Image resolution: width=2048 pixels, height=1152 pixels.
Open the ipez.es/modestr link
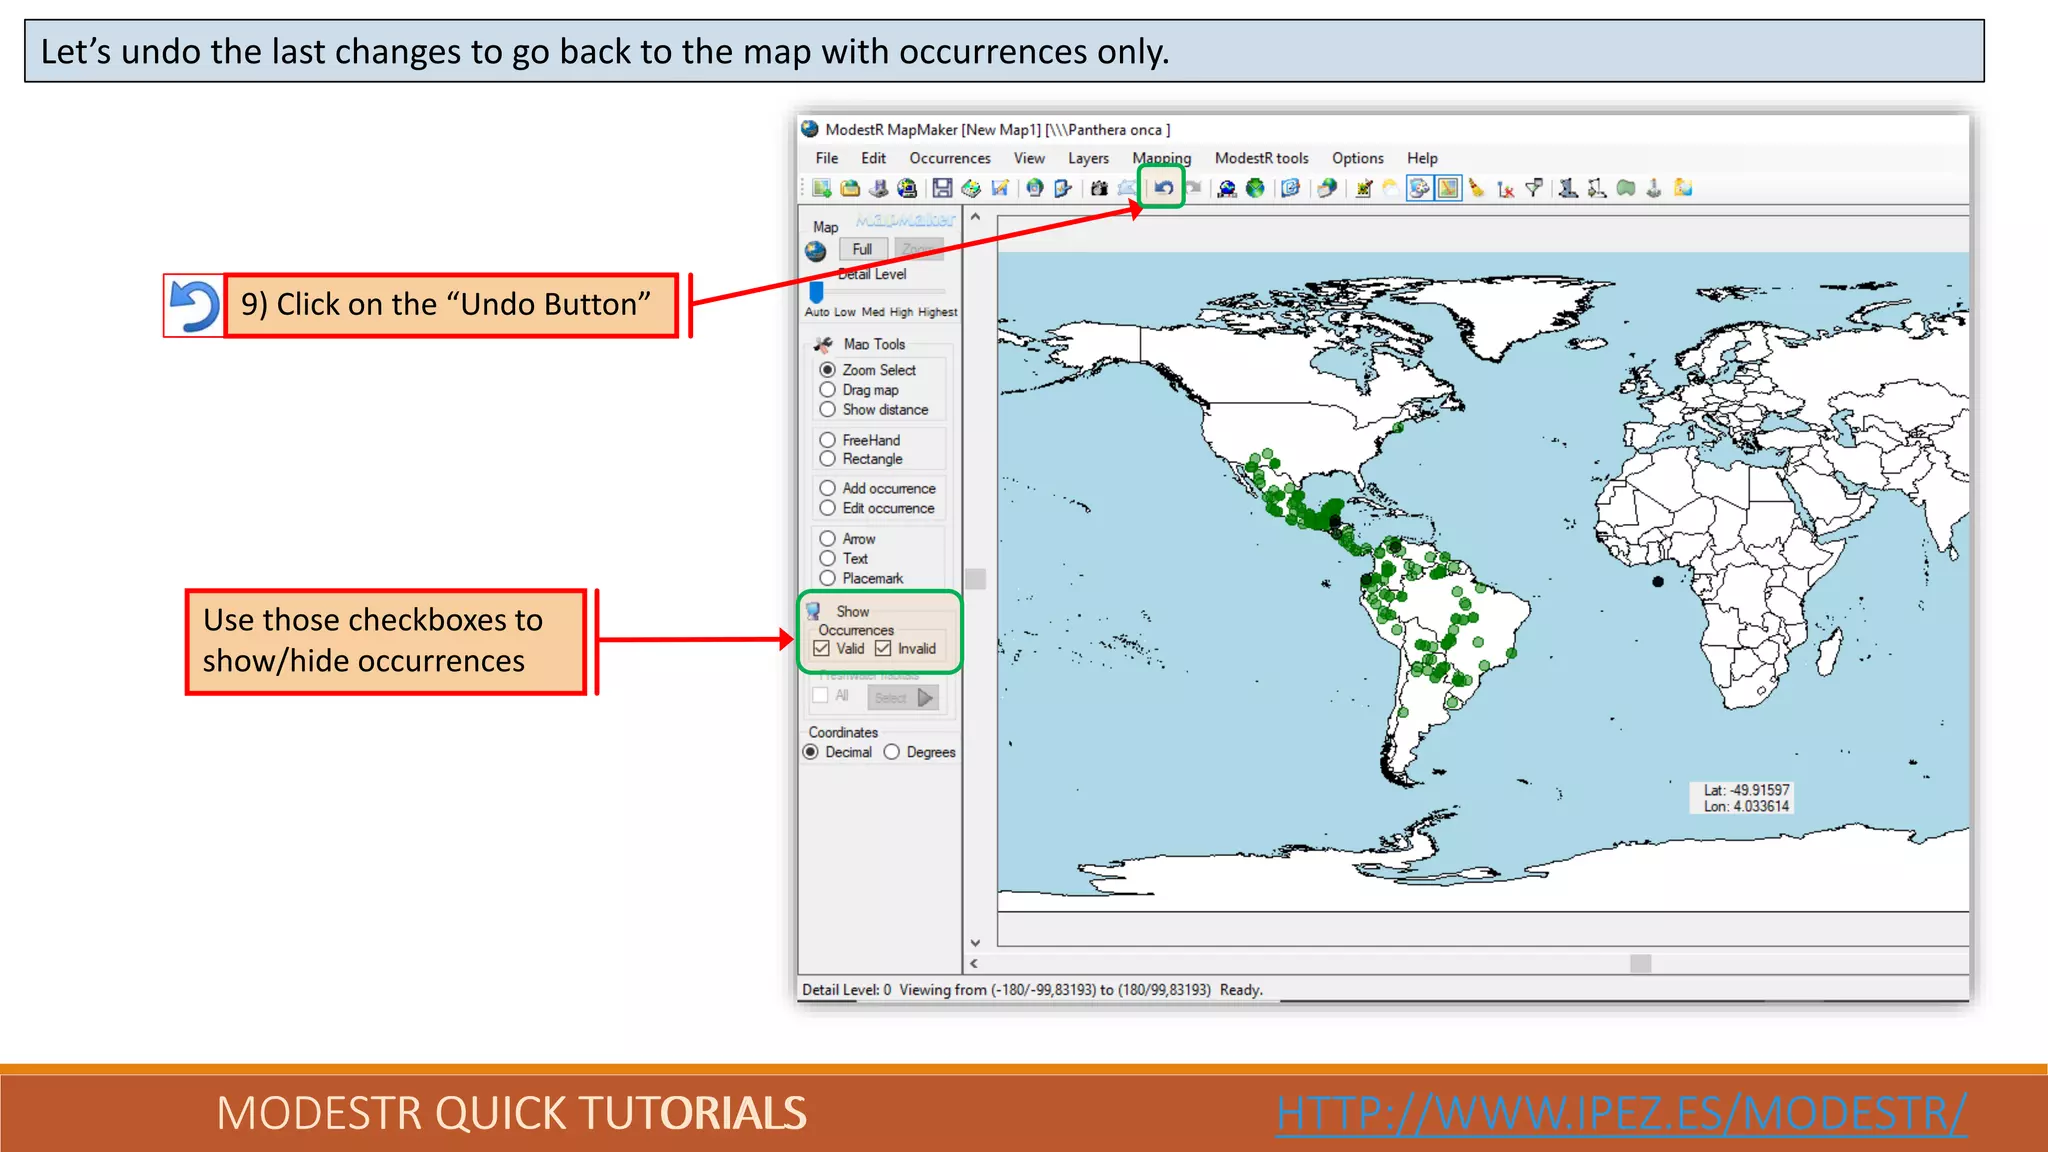coord(1621,1113)
